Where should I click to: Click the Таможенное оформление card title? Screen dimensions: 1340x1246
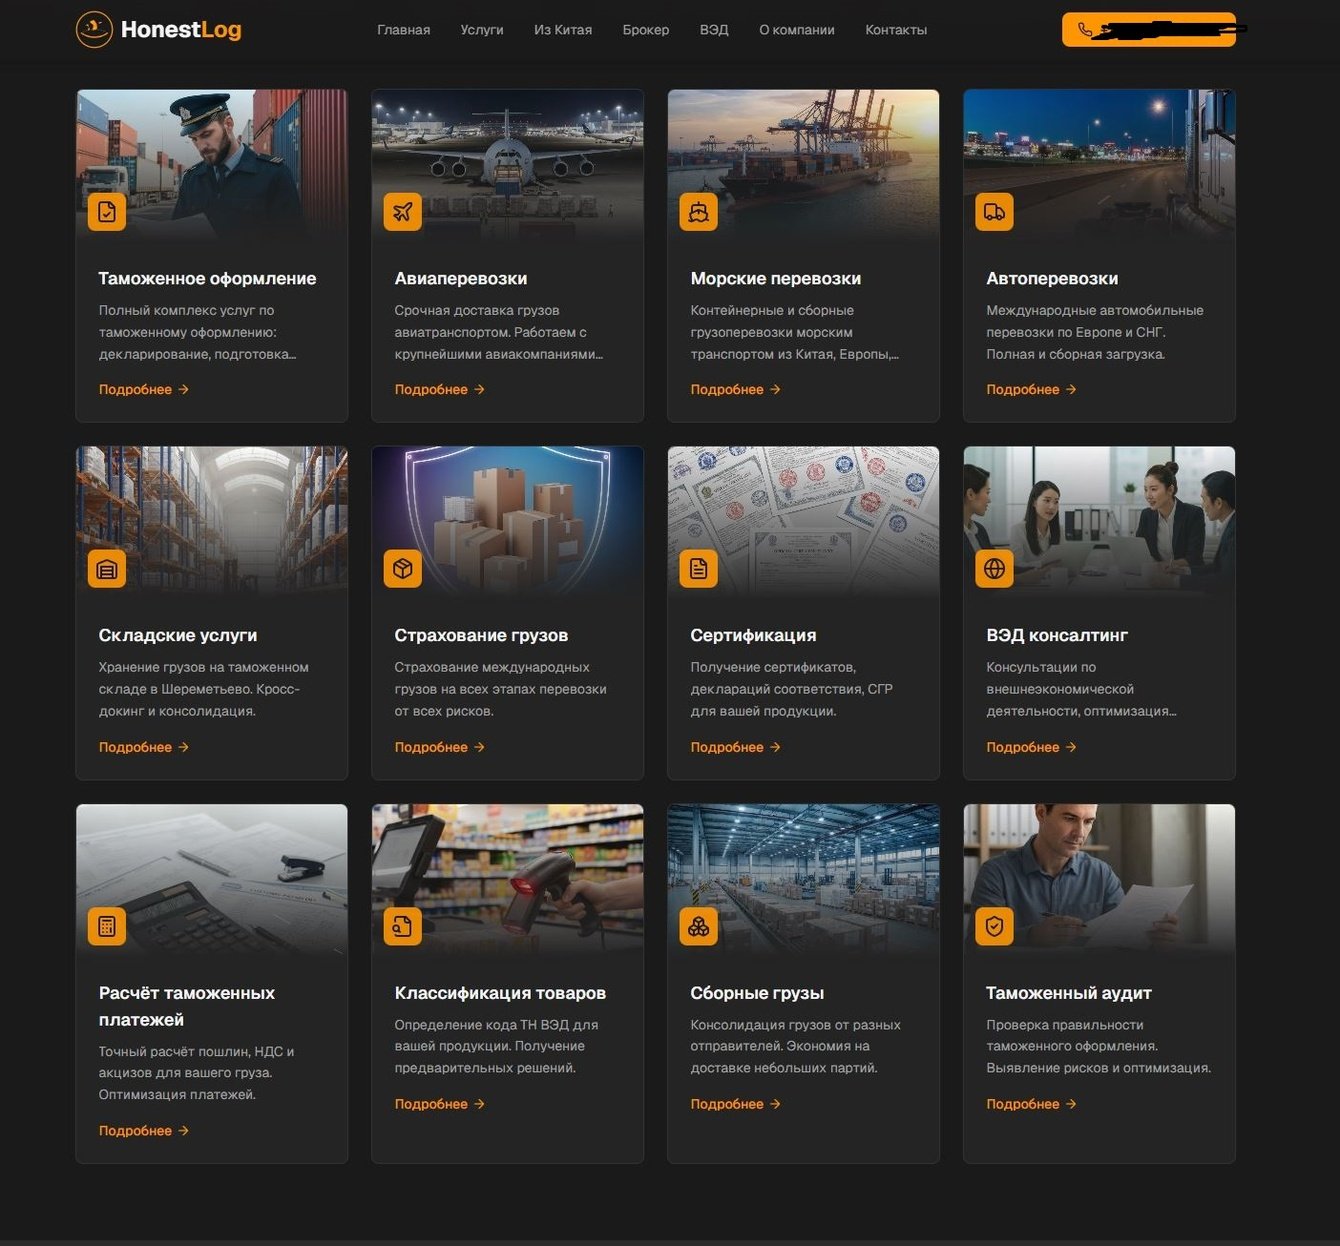(x=207, y=279)
